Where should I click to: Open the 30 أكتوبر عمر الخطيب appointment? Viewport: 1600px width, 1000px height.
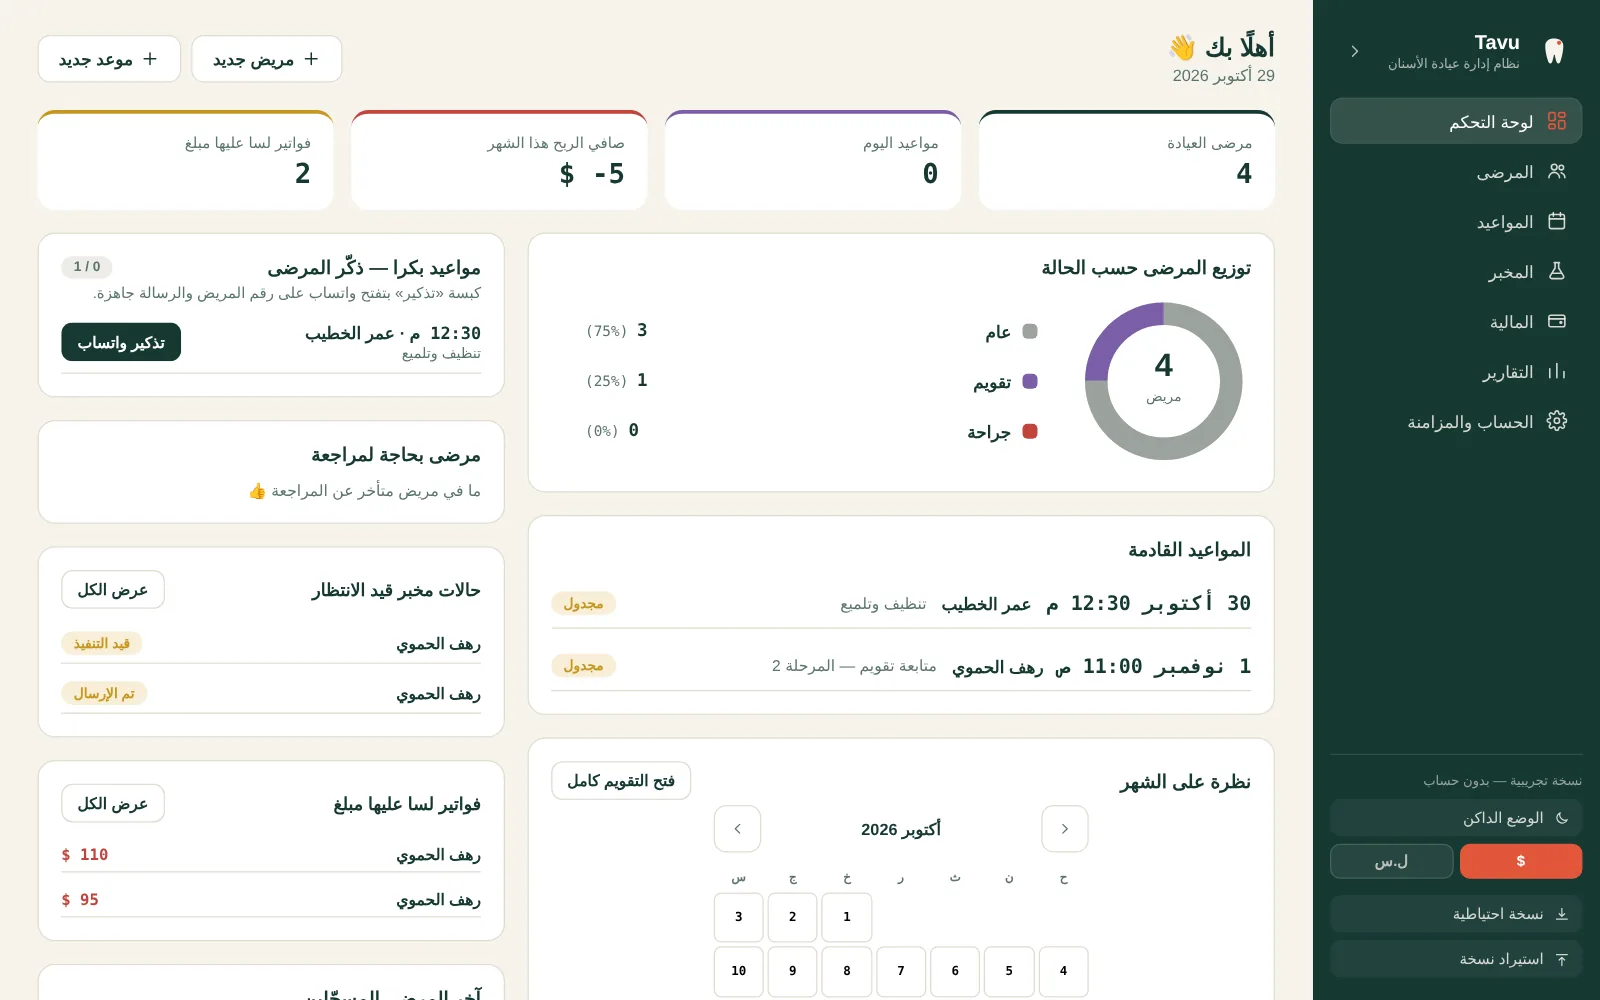tap(901, 603)
